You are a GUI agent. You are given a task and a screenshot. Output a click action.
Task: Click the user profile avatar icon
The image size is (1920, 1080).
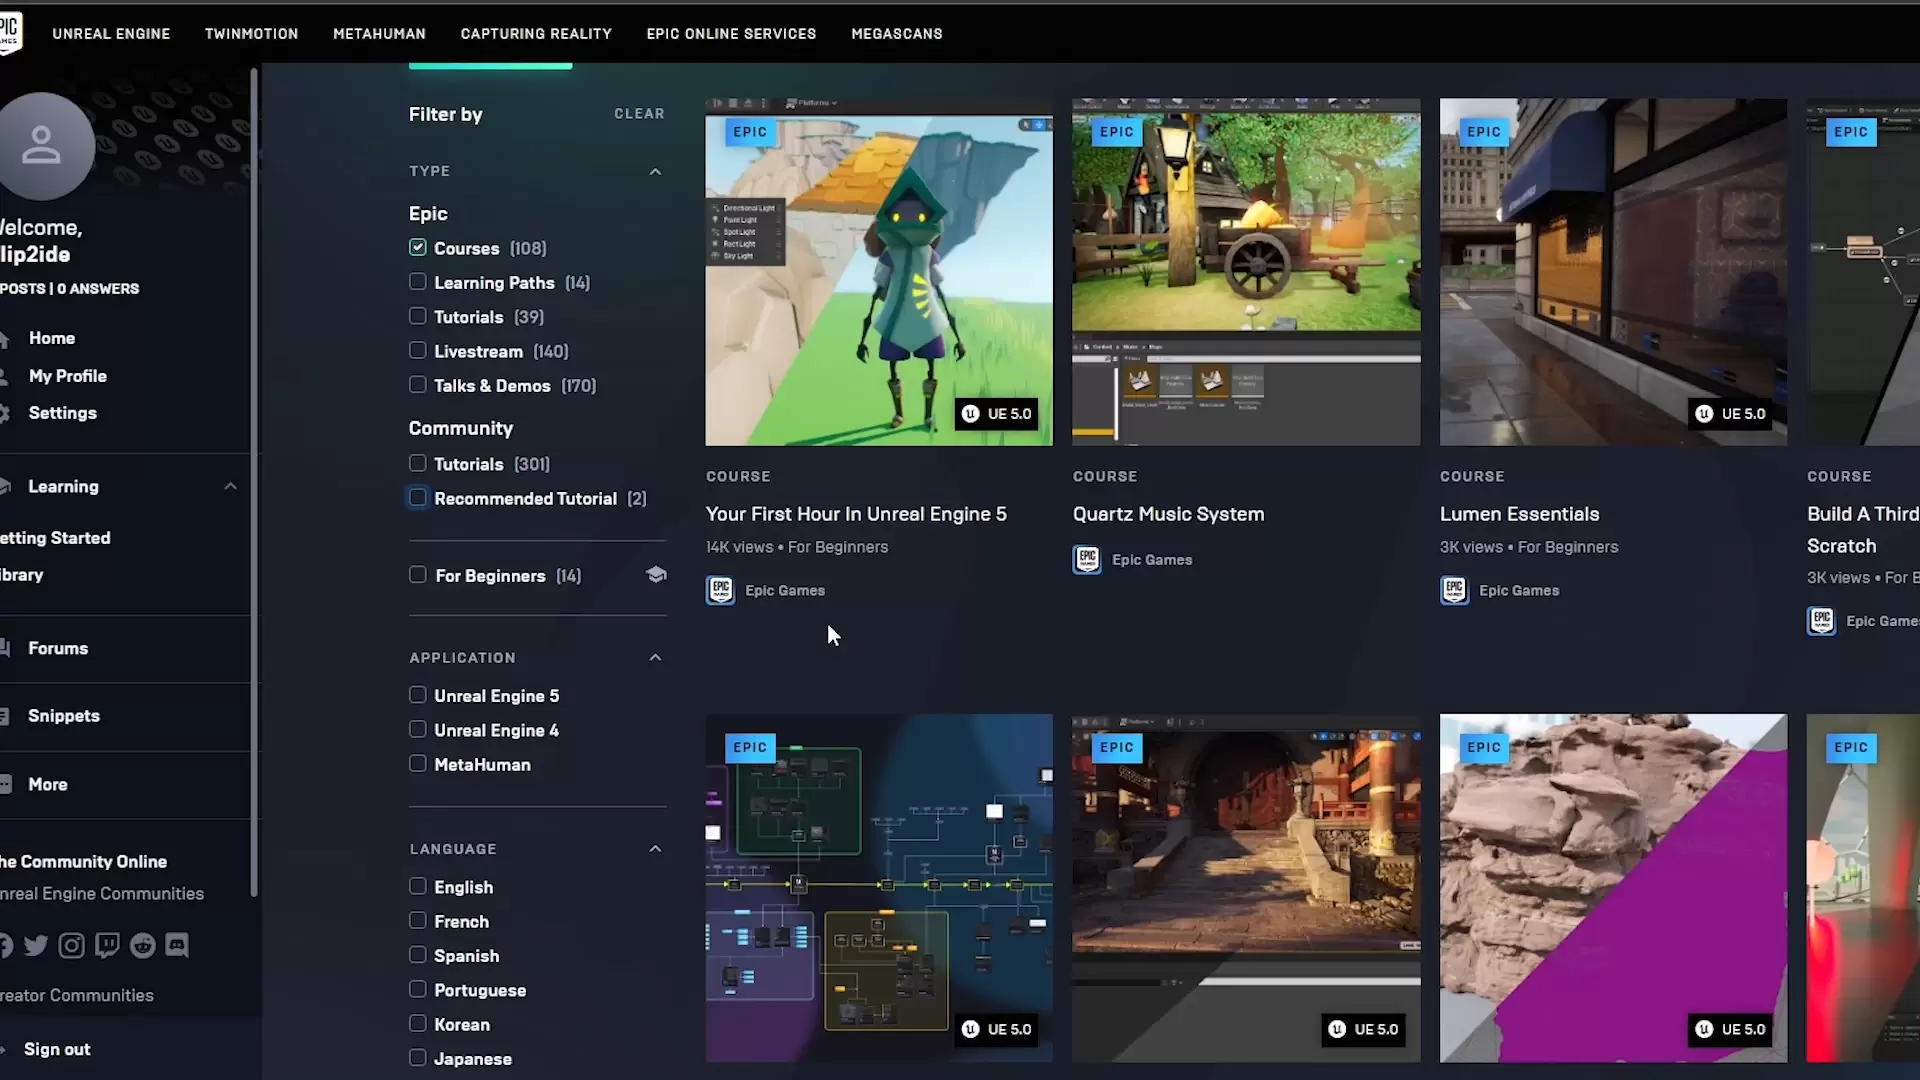pyautogui.click(x=42, y=146)
